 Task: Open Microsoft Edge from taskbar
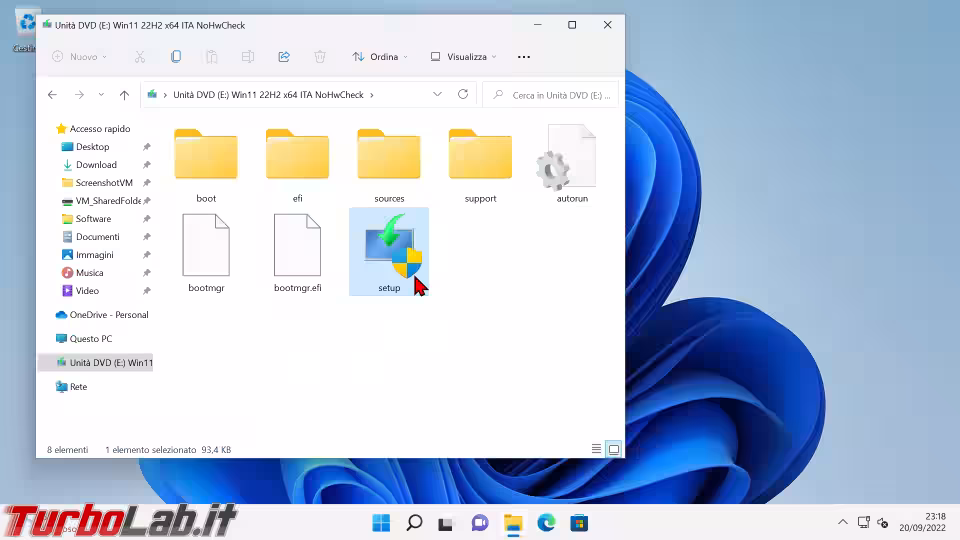[546, 523]
